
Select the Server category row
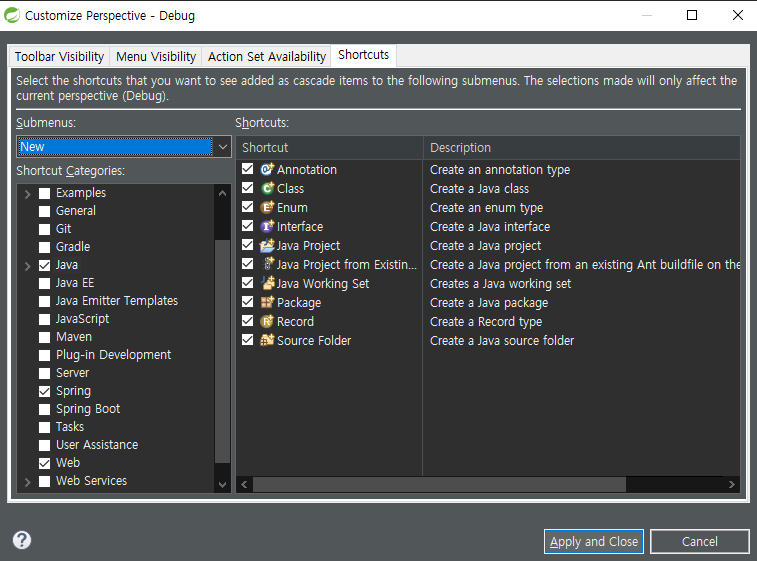click(72, 373)
